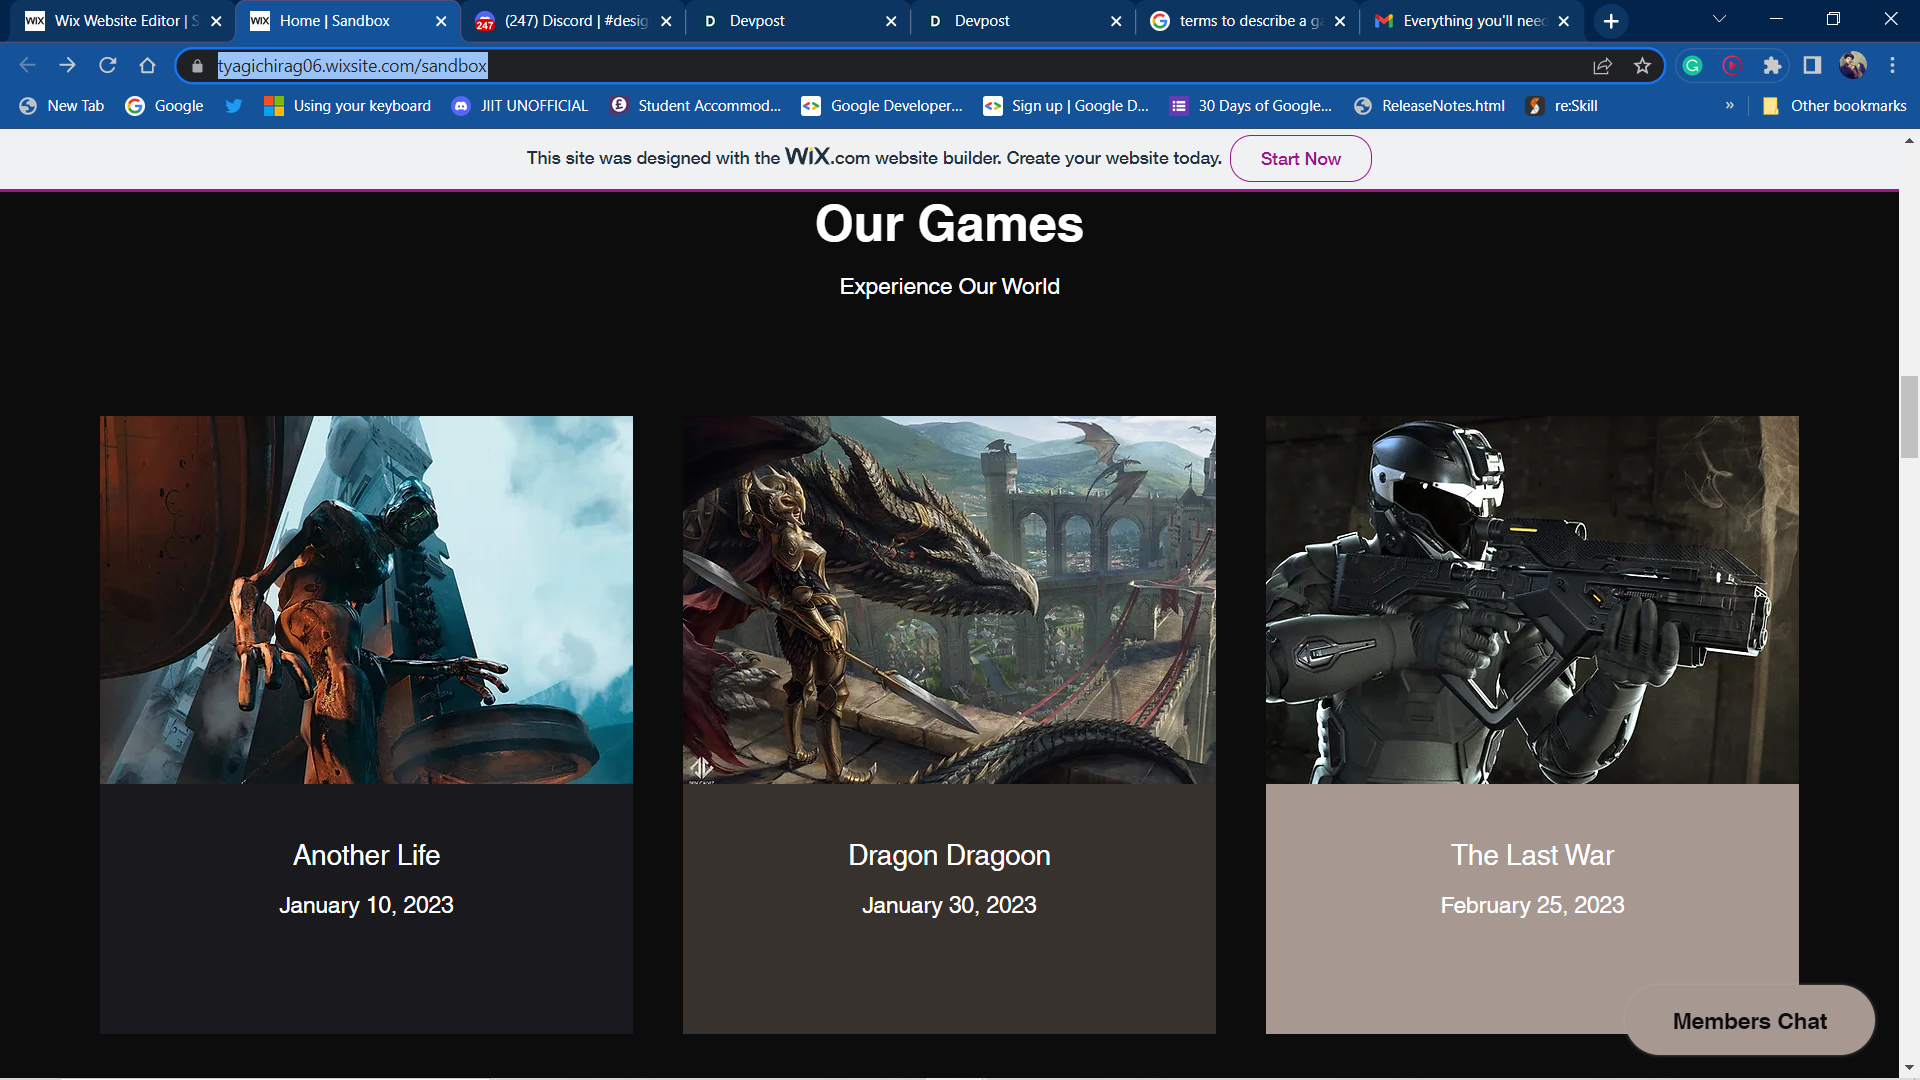Open JIIT UNOFFICIAL bookmark
Image resolution: width=1920 pixels, height=1080 pixels.
[520, 106]
